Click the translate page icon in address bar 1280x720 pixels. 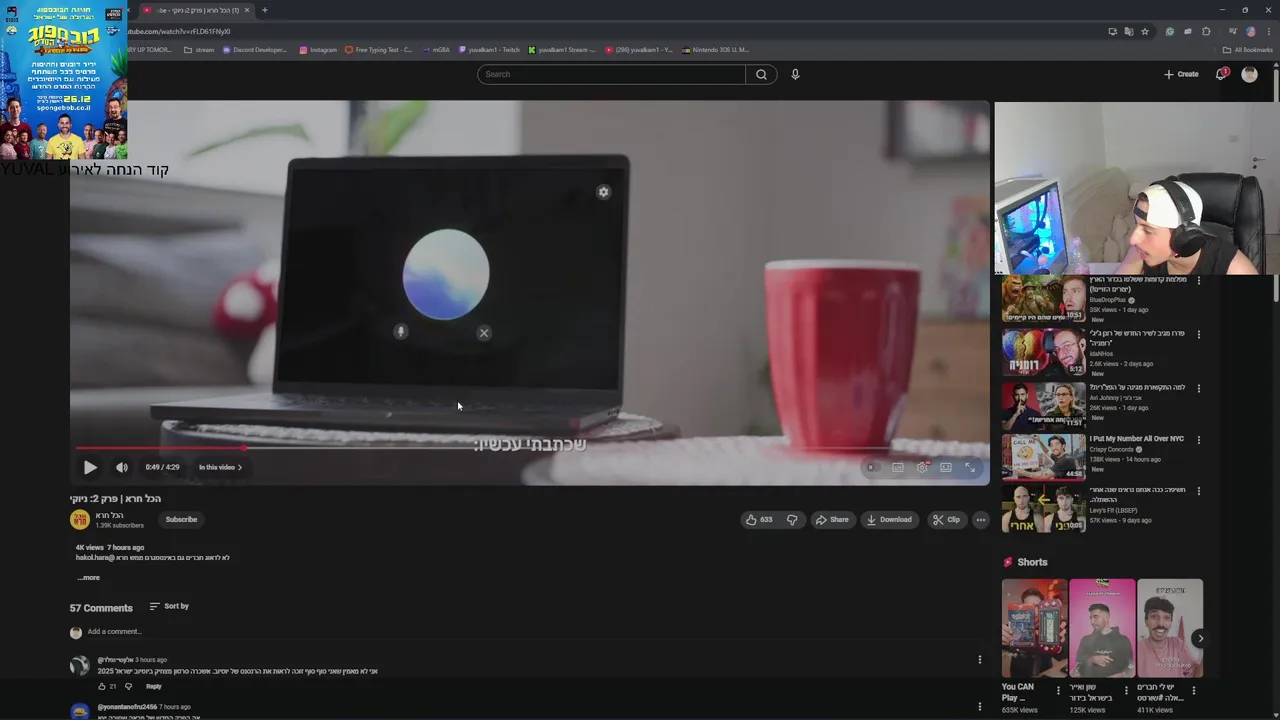point(1129,31)
